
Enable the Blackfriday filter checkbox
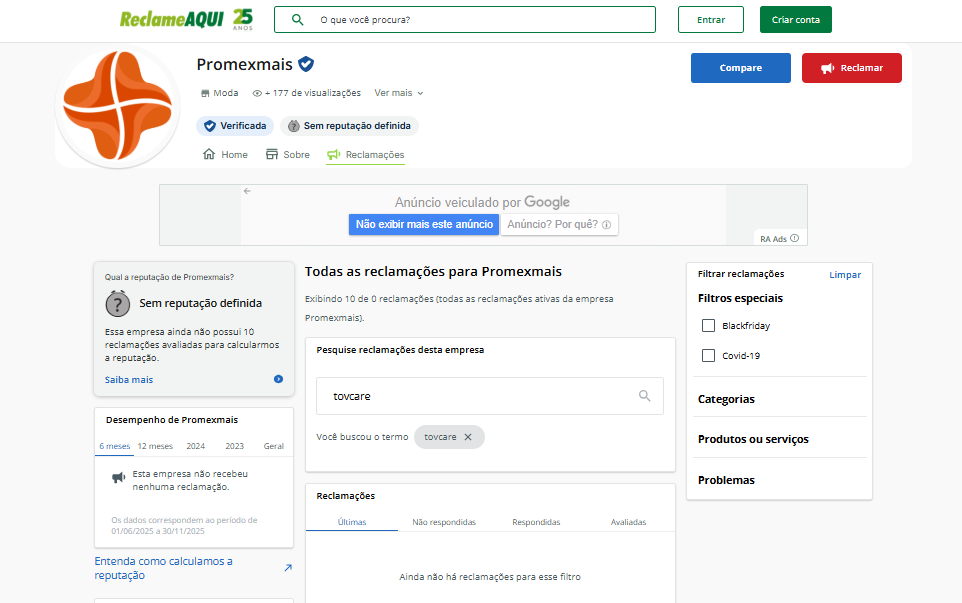[708, 324]
